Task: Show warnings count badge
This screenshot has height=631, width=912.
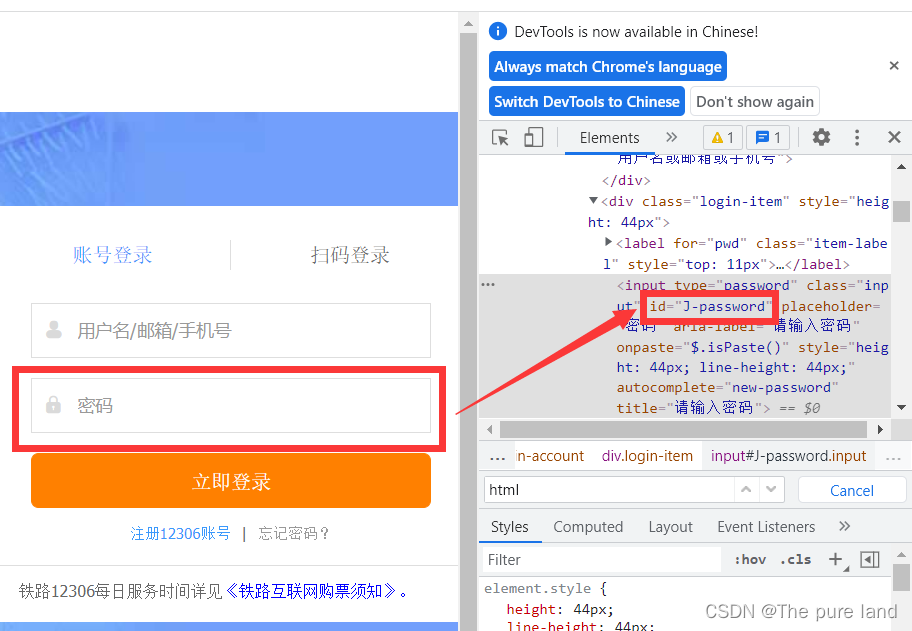Action: pyautogui.click(x=723, y=138)
